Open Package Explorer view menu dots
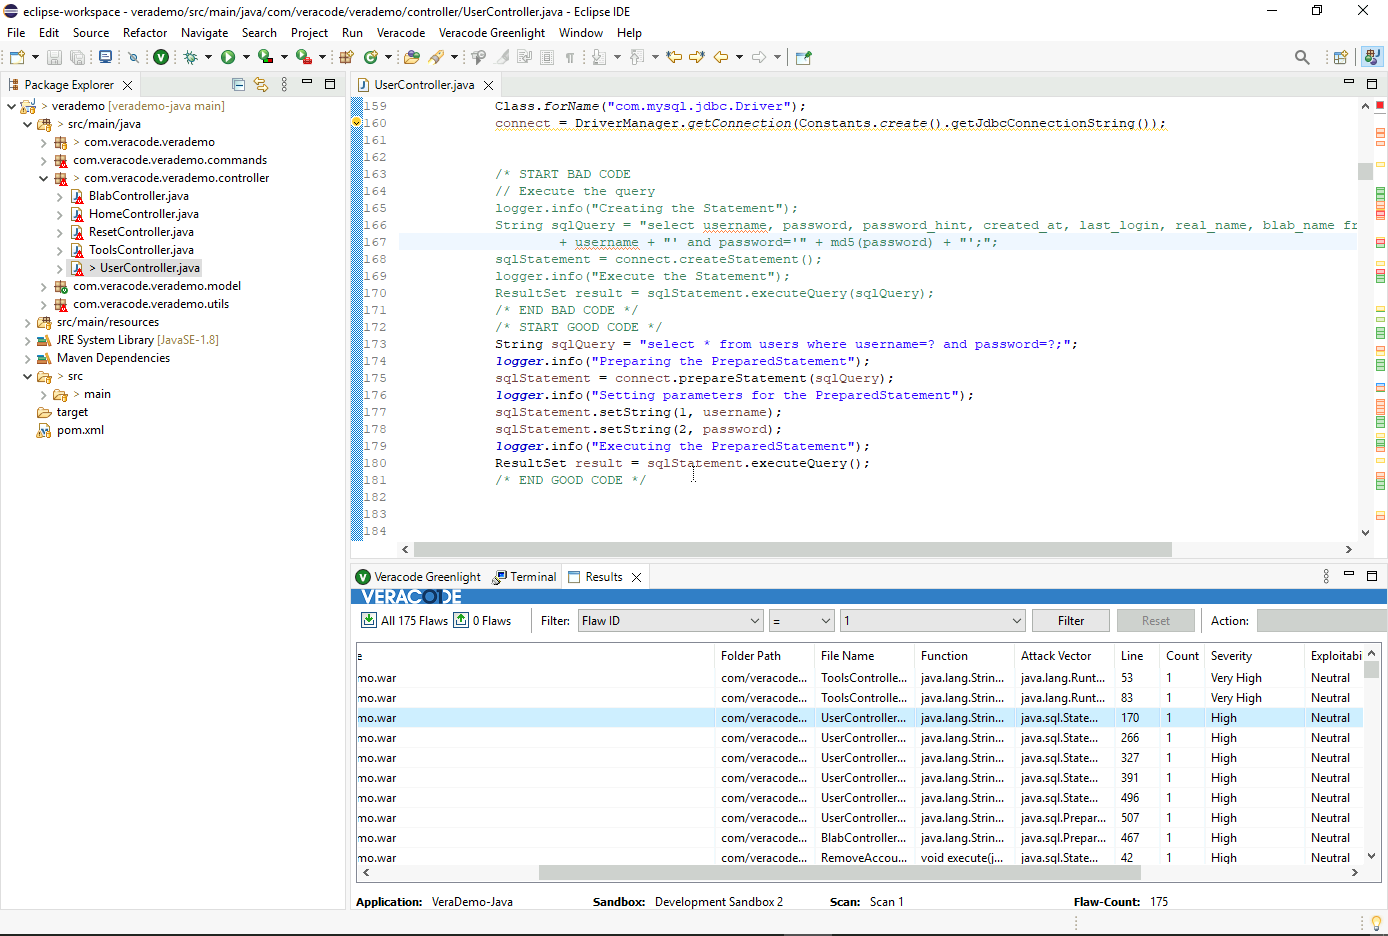 tap(284, 84)
